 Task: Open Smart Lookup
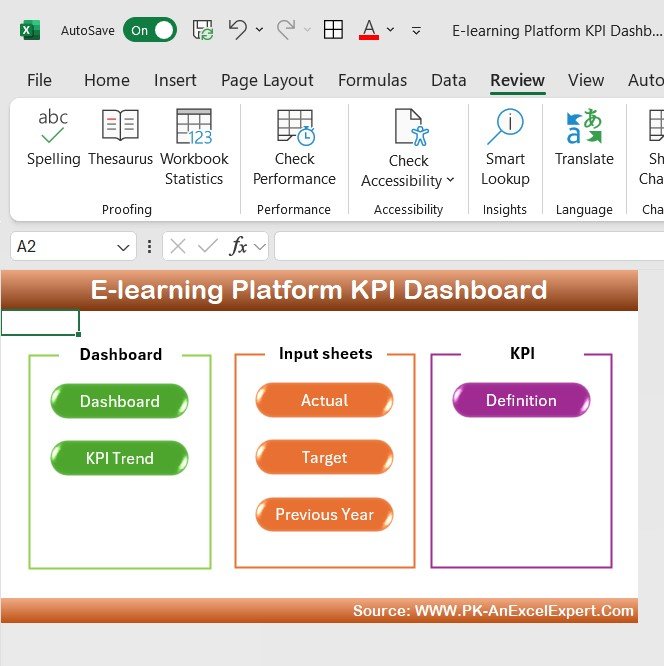click(x=505, y=147)
